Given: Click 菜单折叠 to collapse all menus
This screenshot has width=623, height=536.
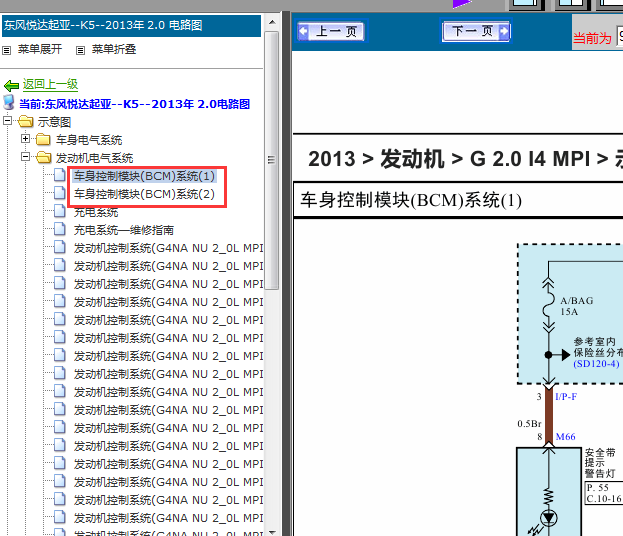Looking at the screenshot, I should pyautogui.click(x=114, y=49).
